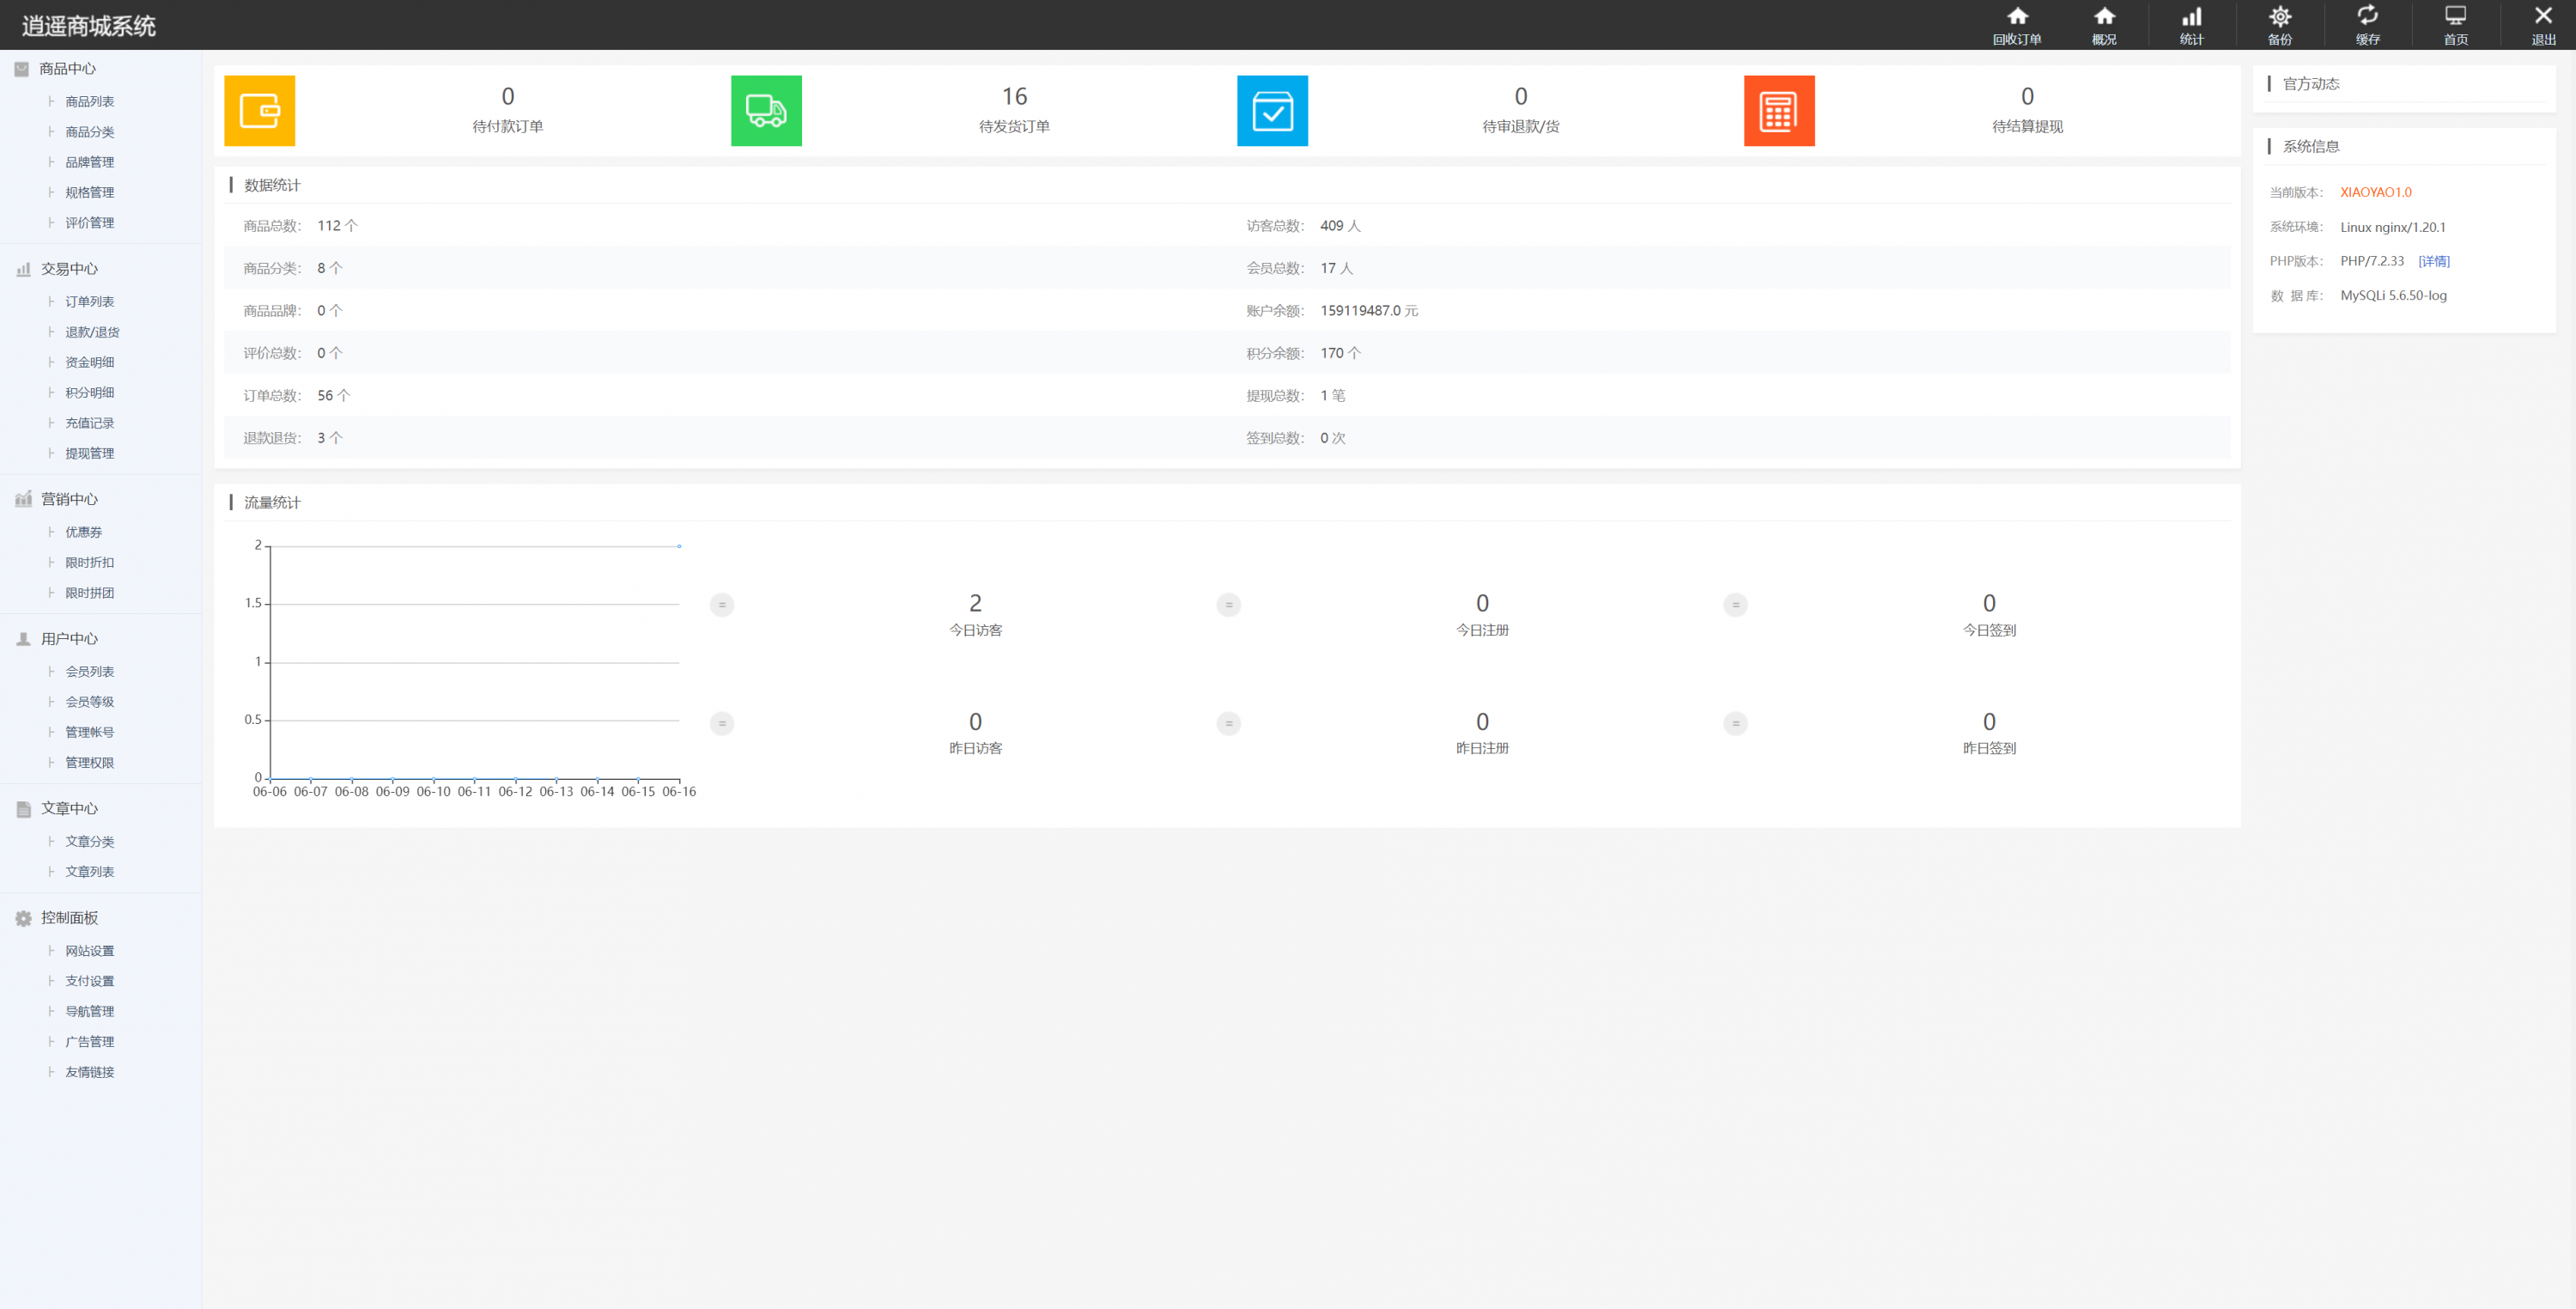This screenshot has width=2576, height=1309.
Task: Open 网站设置 in control panel
Action: (89, 951)
